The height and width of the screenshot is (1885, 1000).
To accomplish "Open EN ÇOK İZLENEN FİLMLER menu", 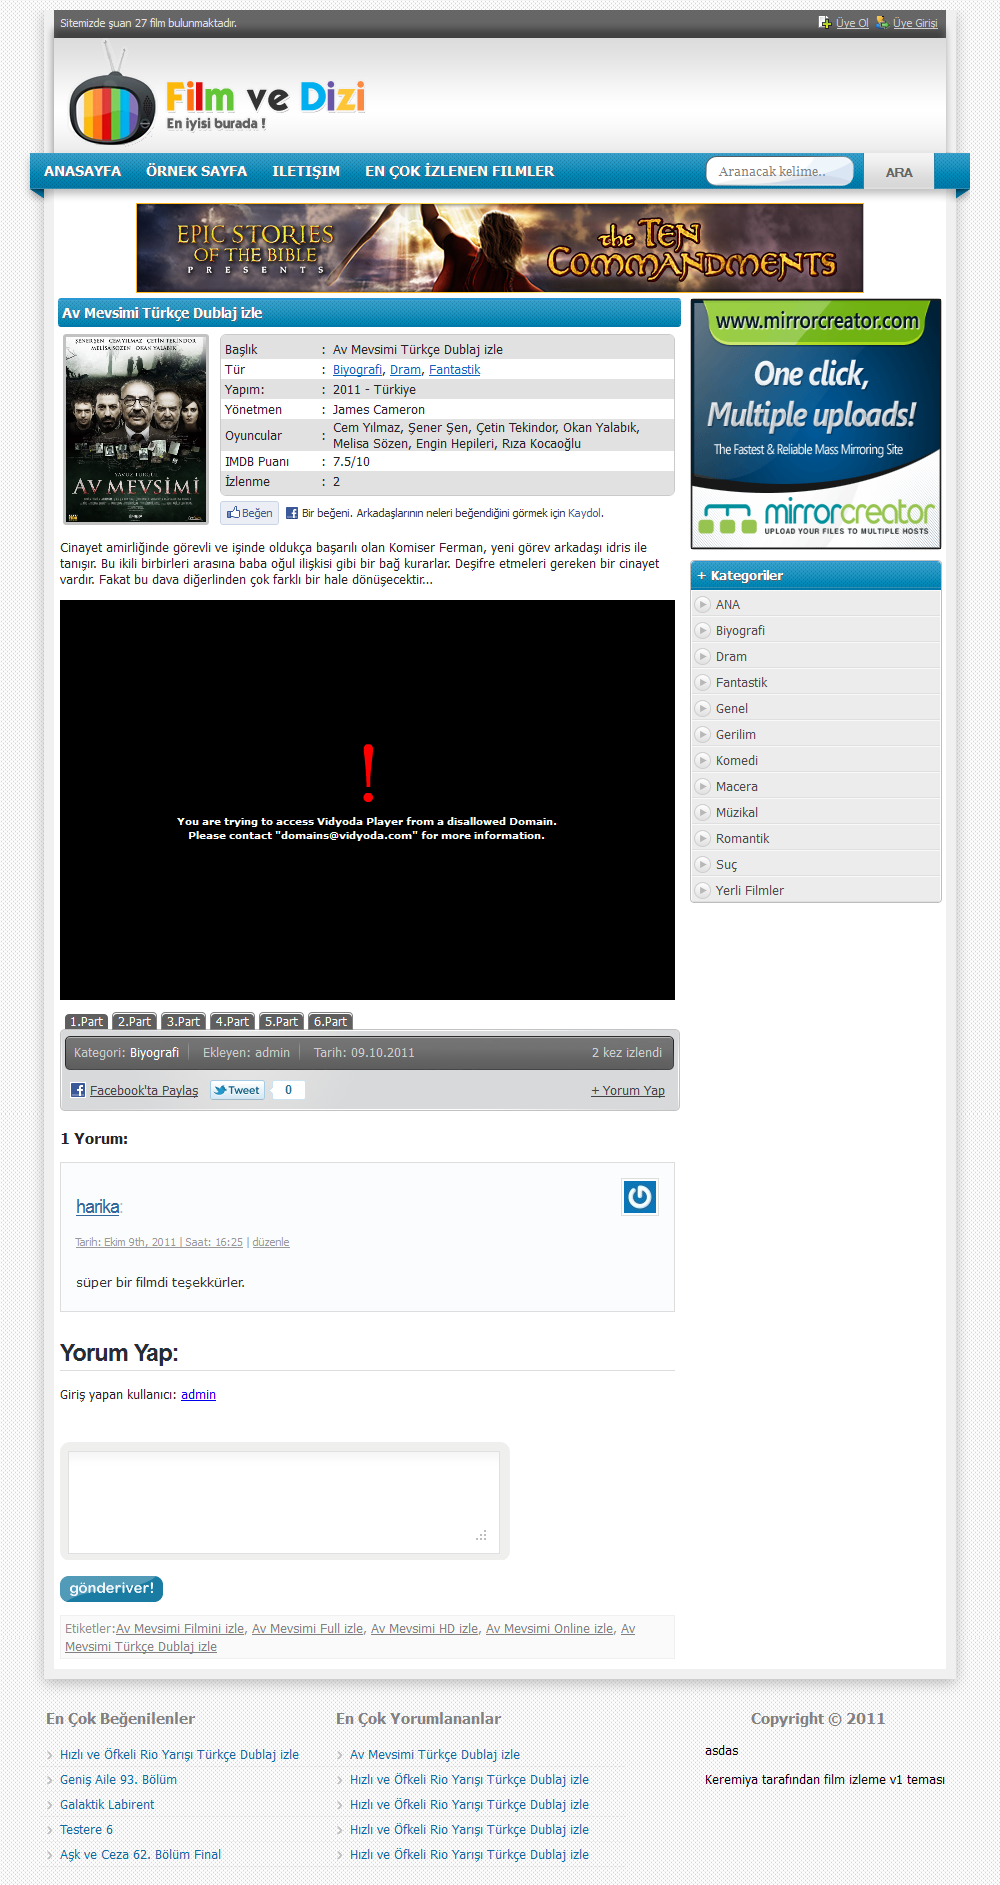I will click(459, 171).
